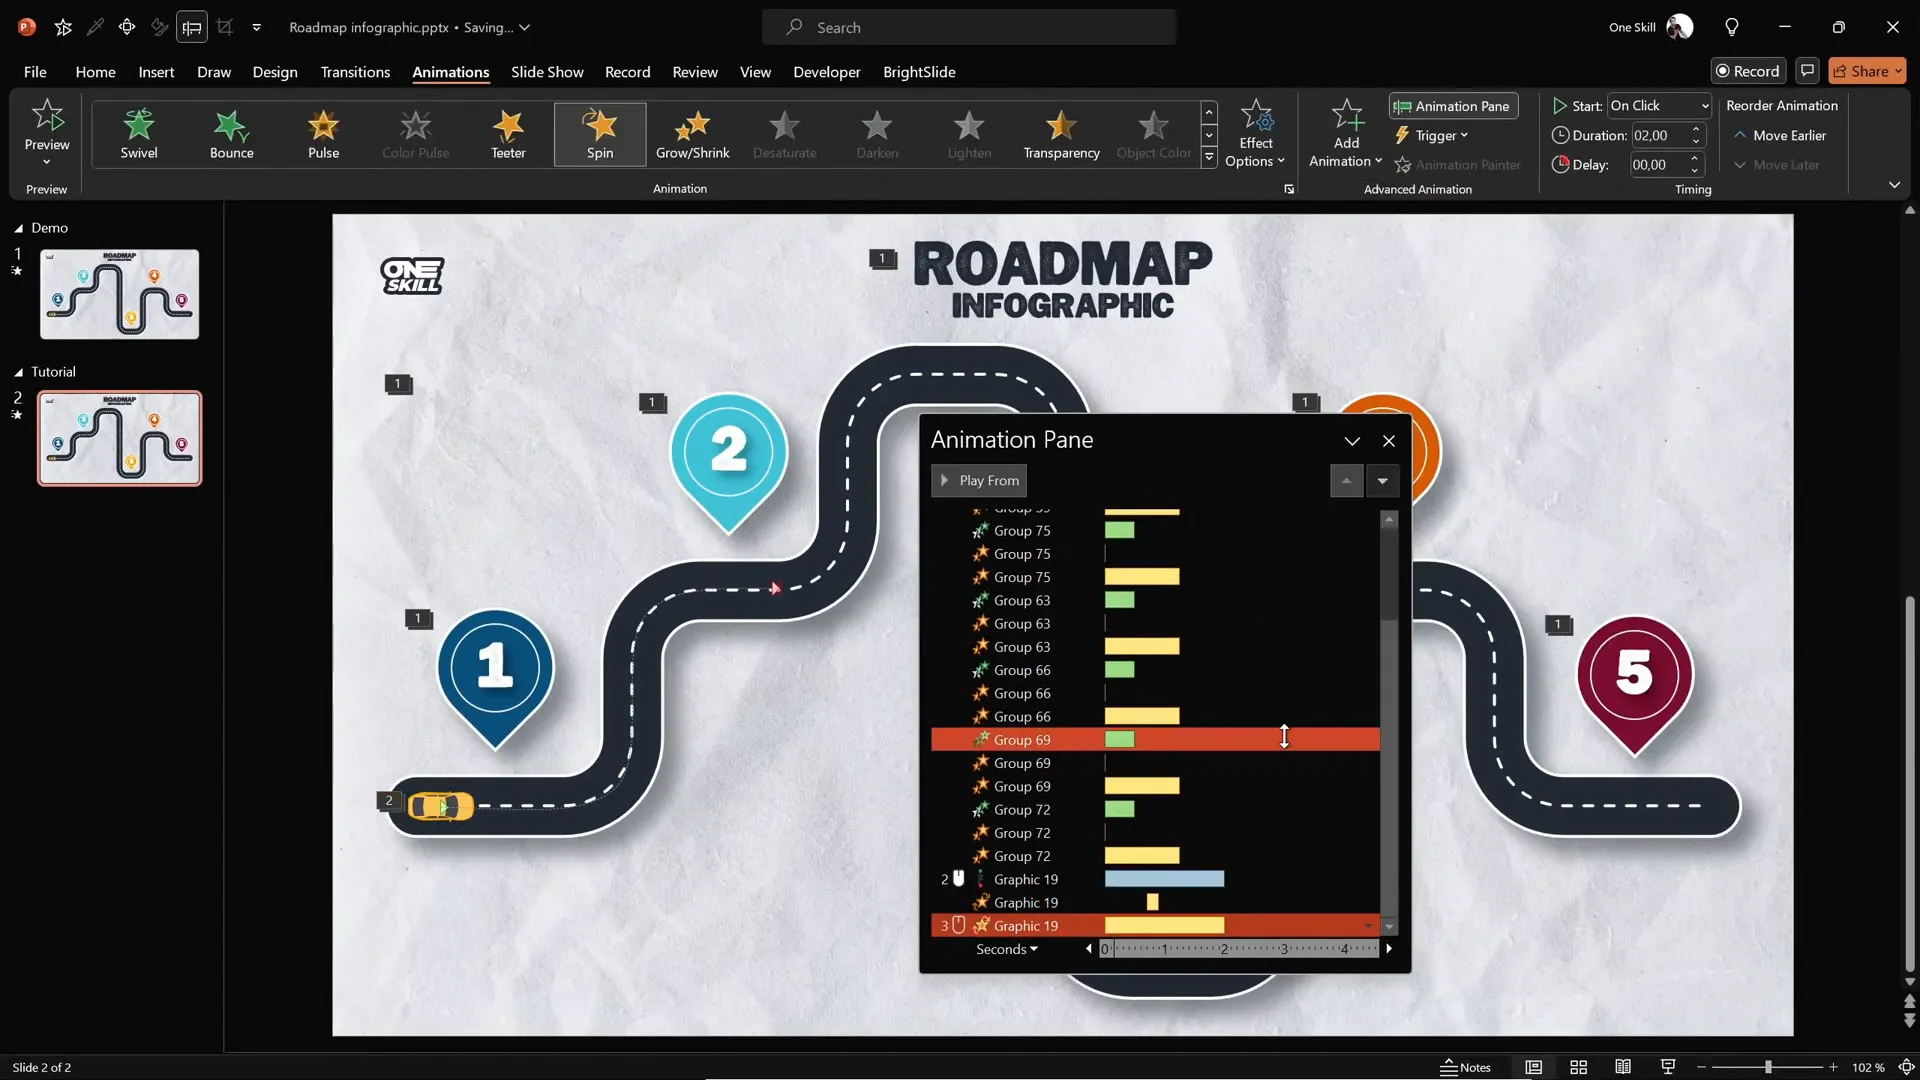Screen dimensions: 1920x1080
Task: Move animation down with pane arrow
Action: click(1382, 481)
